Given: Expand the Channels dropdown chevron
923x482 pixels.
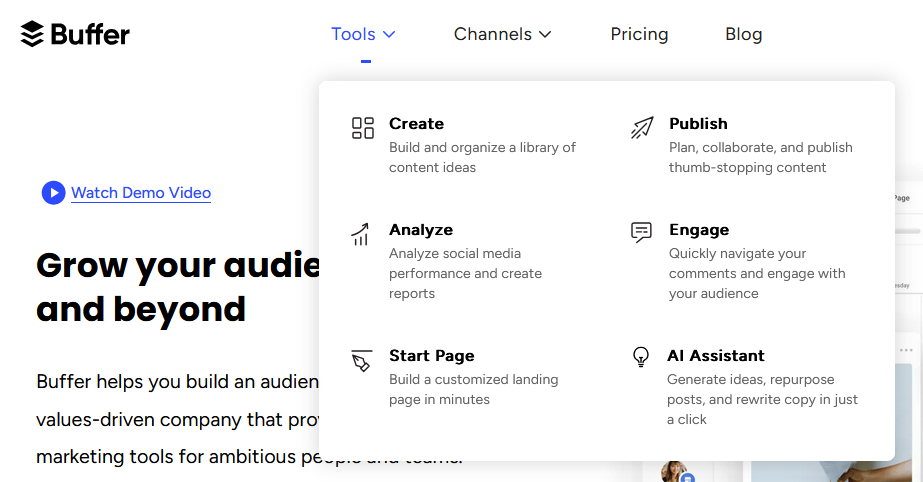Looking at the screenshot, I should (x=545, y=35).
